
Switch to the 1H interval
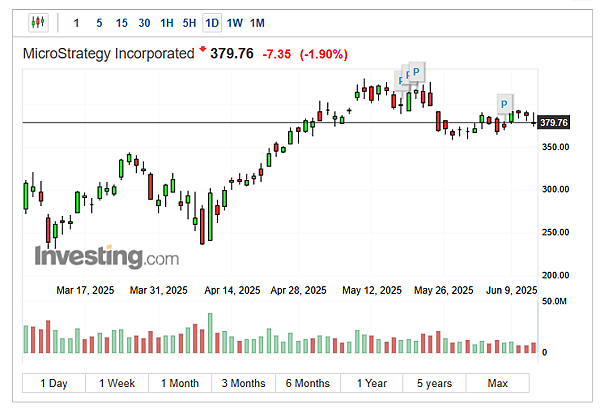click(x=167, y=23)
